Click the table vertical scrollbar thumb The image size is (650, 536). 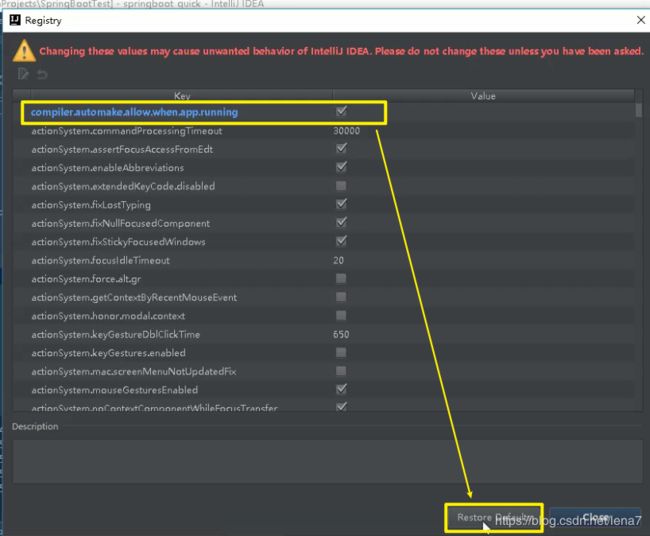639,110
